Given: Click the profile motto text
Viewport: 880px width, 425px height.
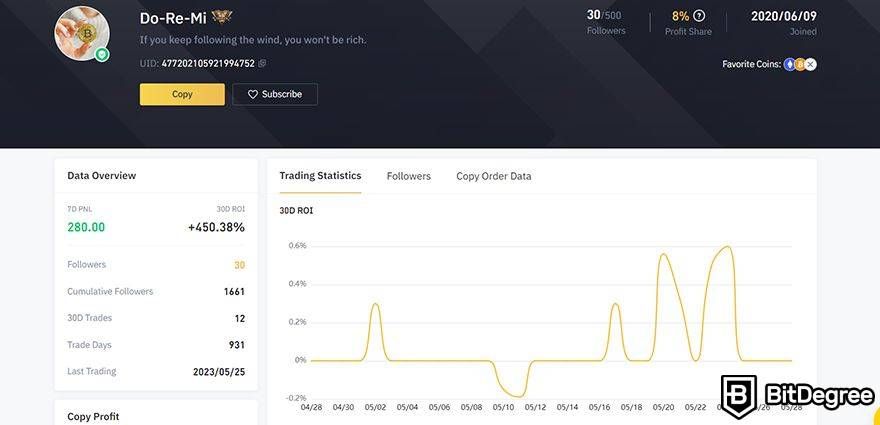Looking at the screenshot, I should (x=253, y=40).
